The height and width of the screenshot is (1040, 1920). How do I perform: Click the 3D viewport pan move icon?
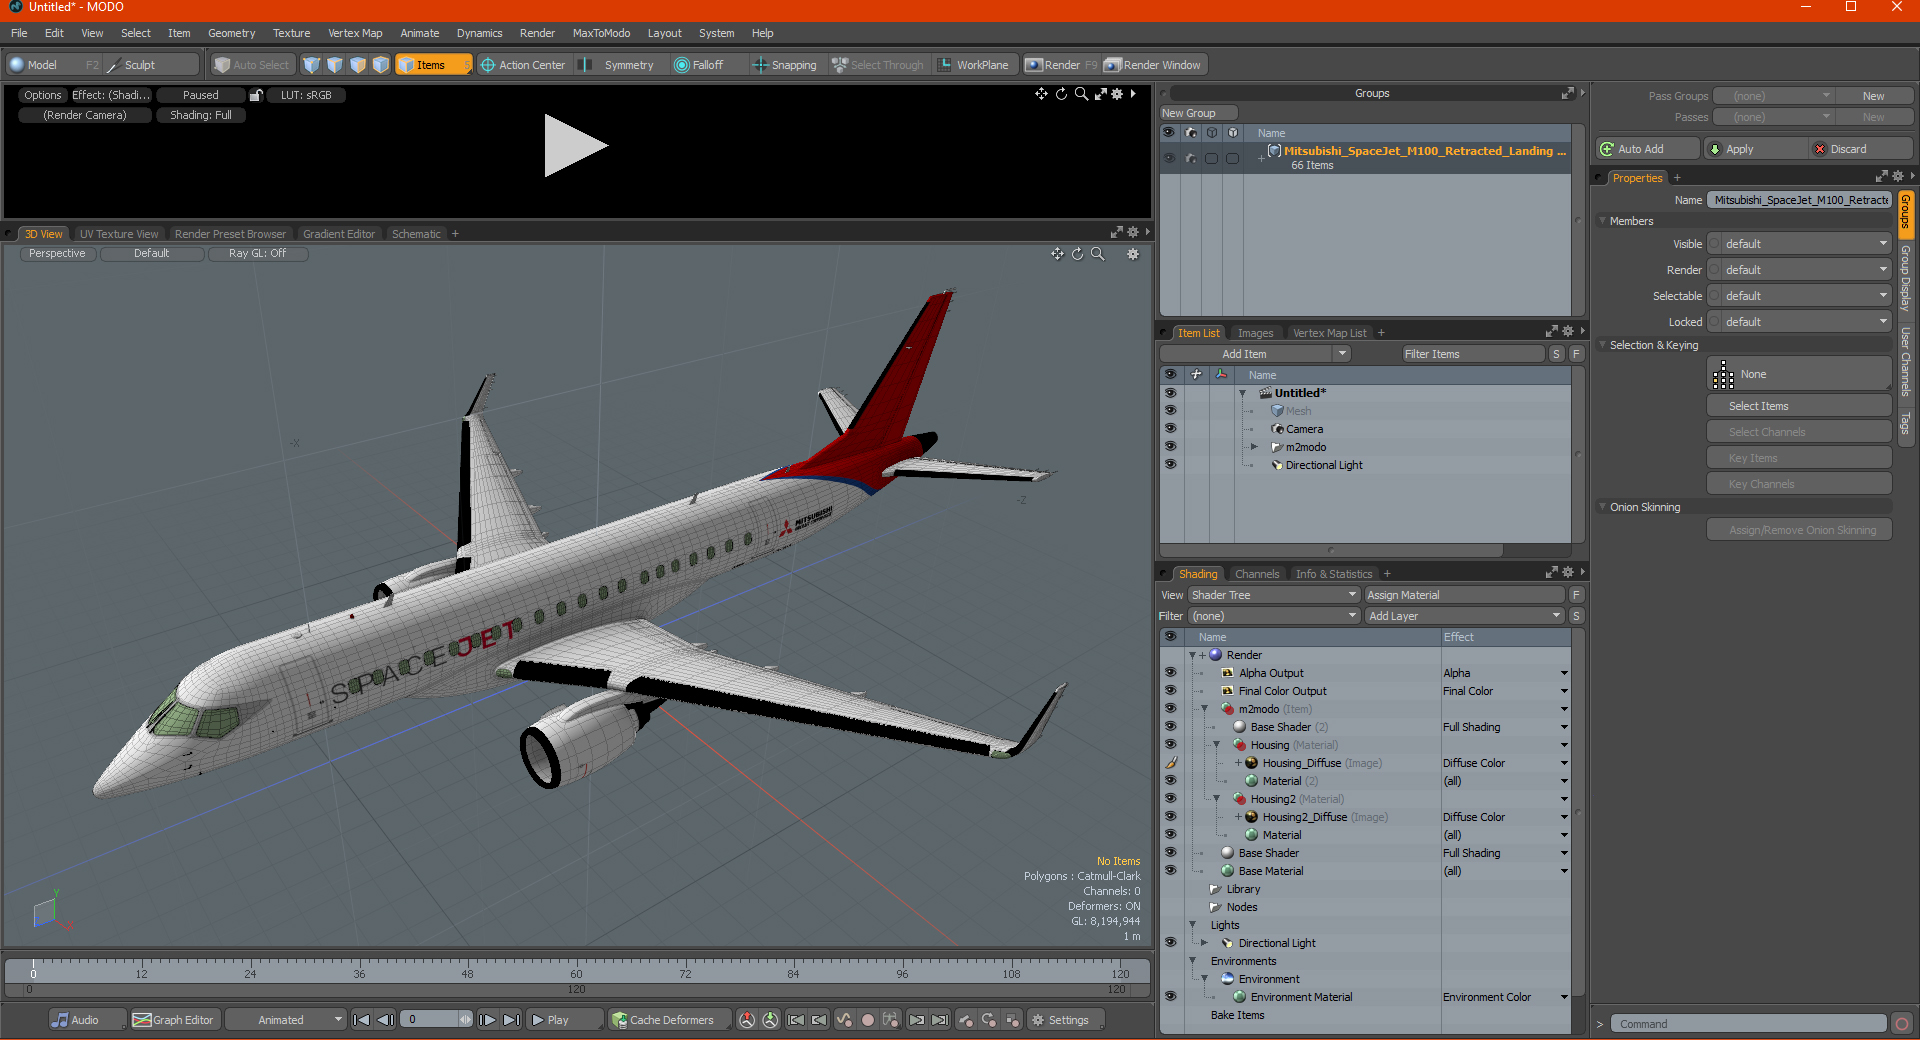[1057, 254]
